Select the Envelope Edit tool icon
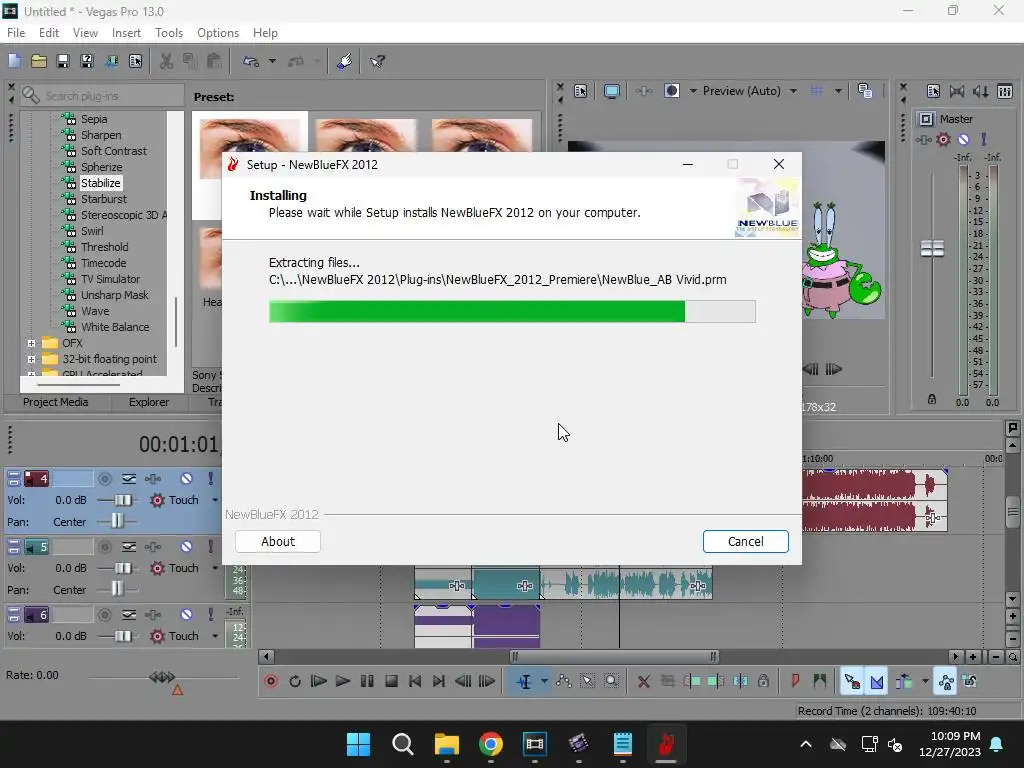Screen dimensions: 1024x768 tap(564, 681)
